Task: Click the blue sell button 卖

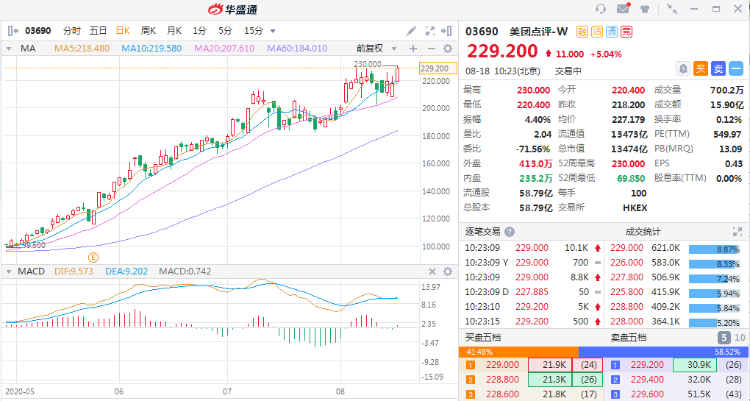Action: click(x=718, y=69)
